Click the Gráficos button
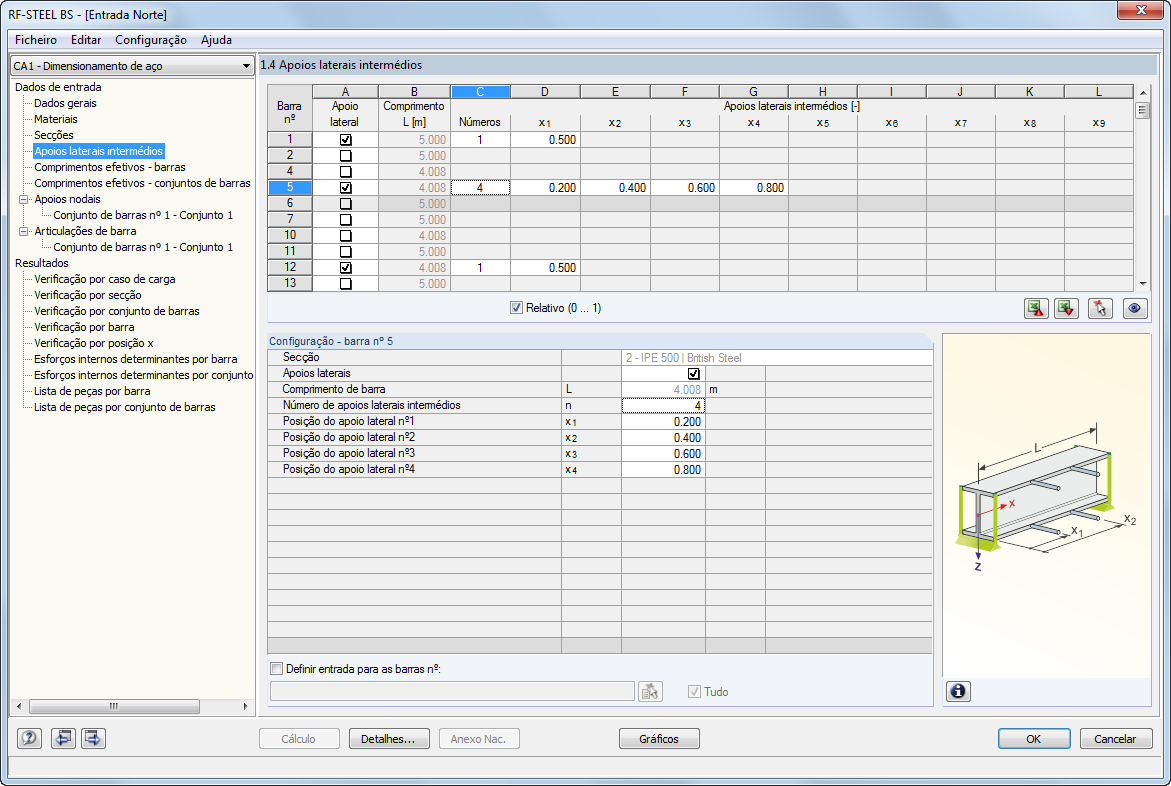 659,739
